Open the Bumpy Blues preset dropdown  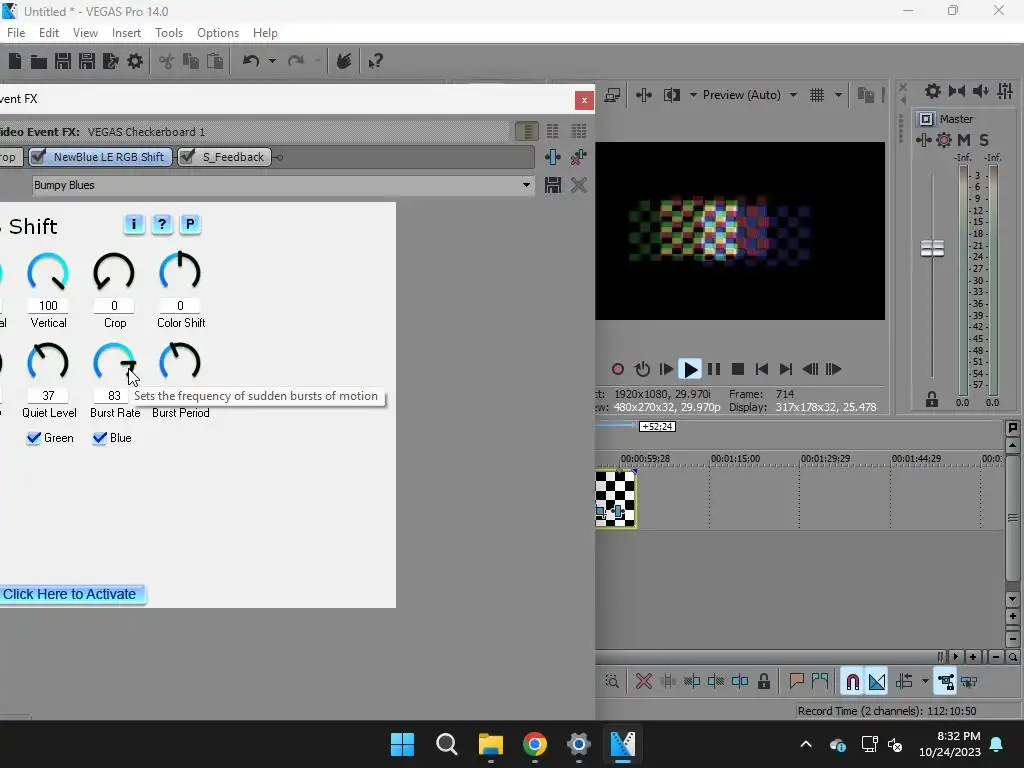pyautogui.click(x=526, y=185)
